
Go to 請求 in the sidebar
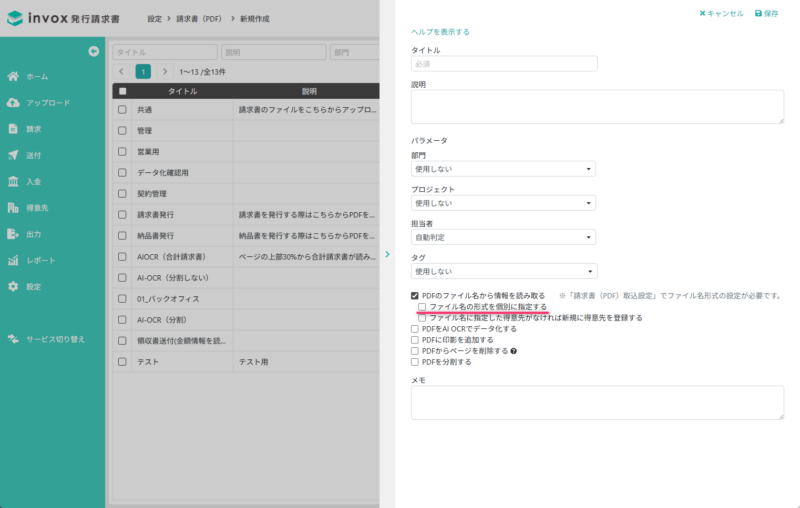(x=33, y=129)
